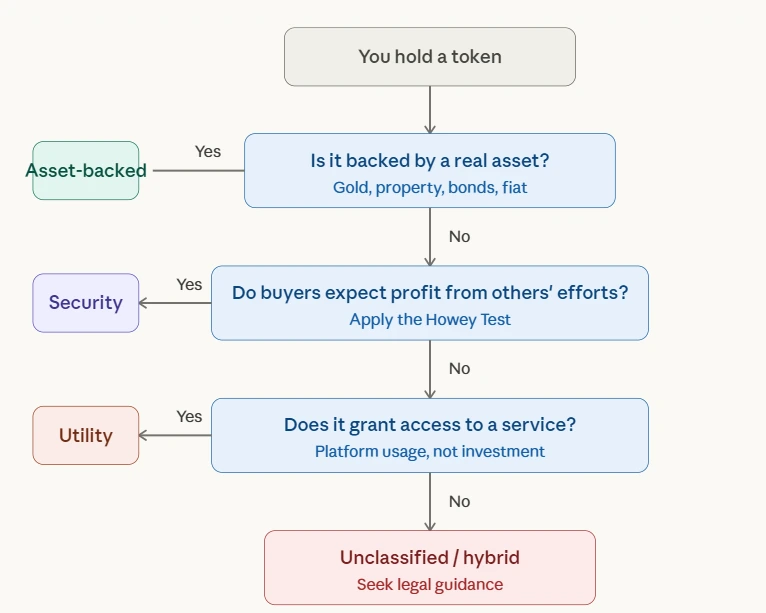Click the purple Security outcome box
The image size is (766, 613).
click(86, 303)
